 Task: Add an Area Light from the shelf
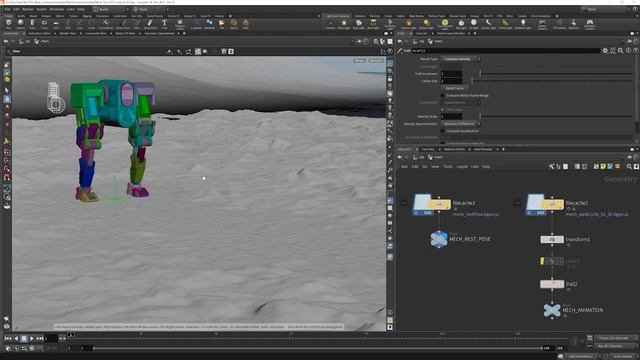(373, 24)
